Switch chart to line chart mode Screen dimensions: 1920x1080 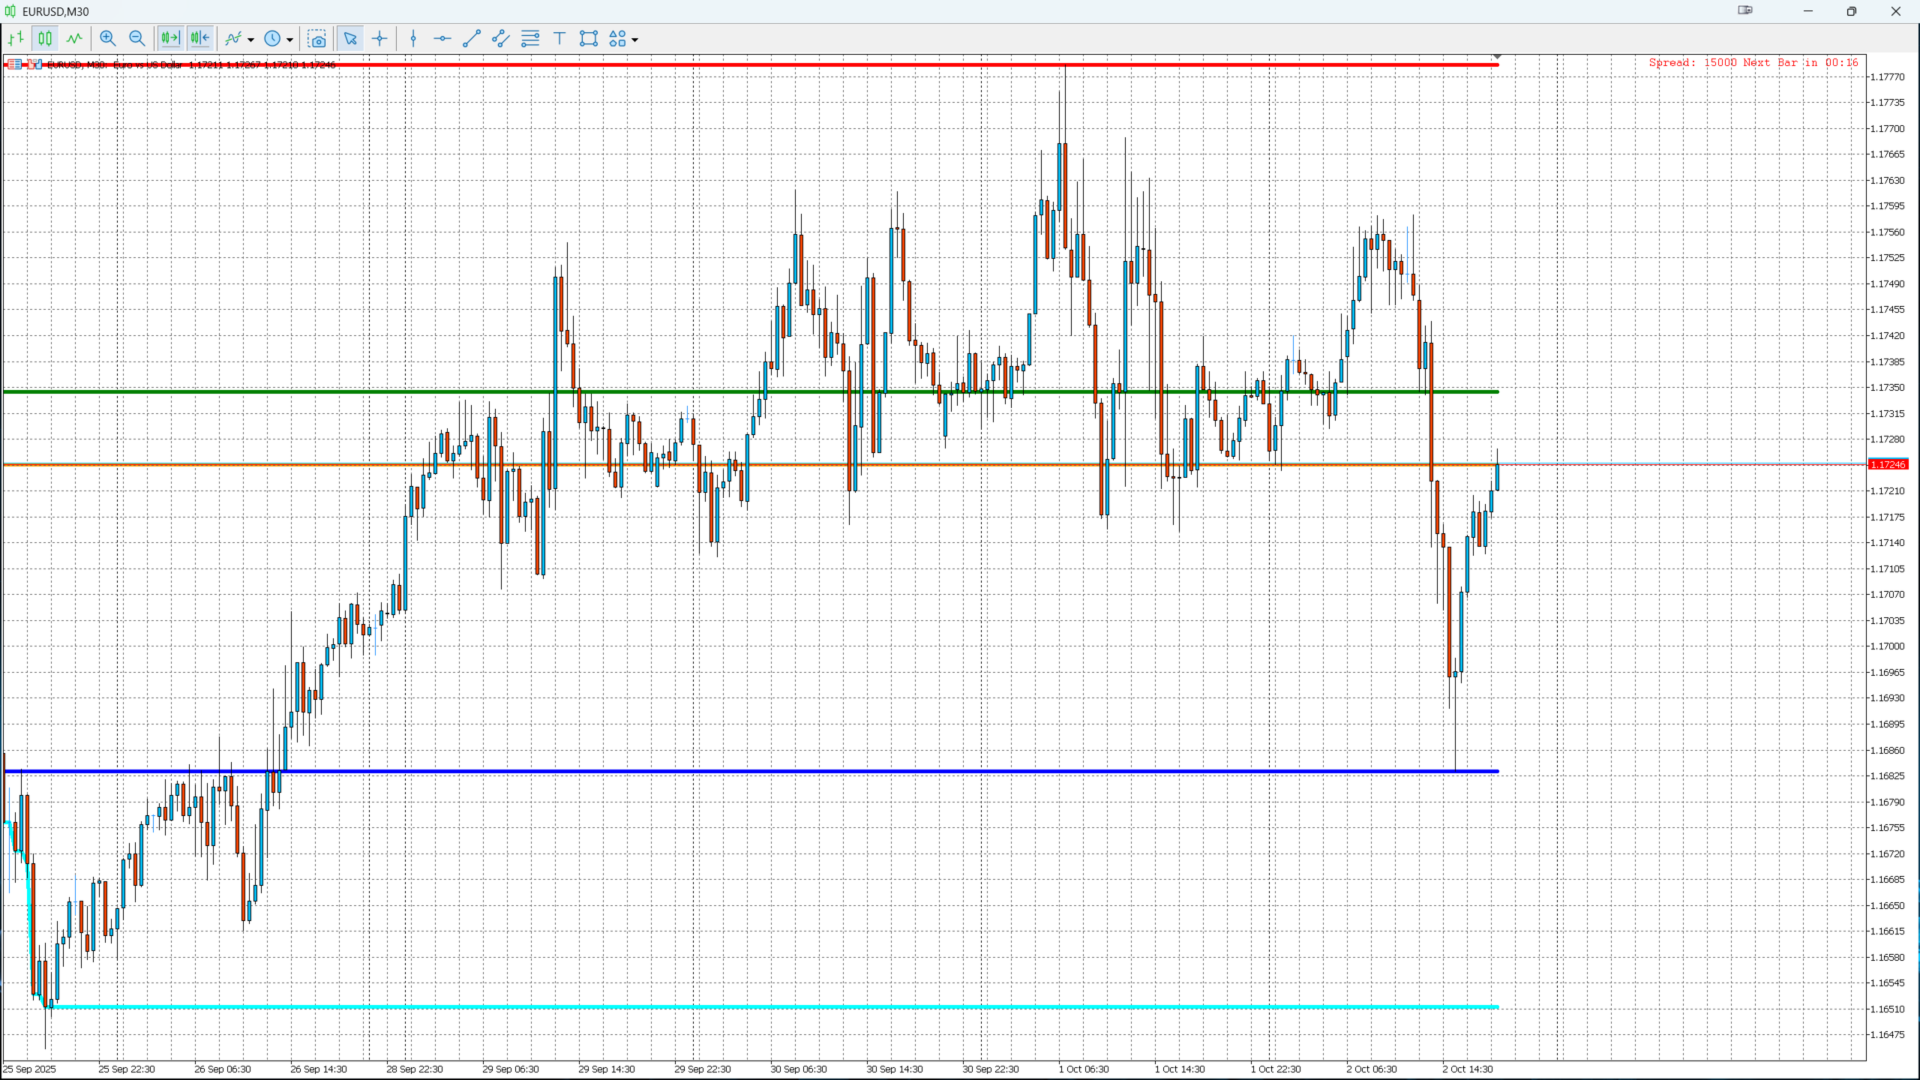(75, 39)
